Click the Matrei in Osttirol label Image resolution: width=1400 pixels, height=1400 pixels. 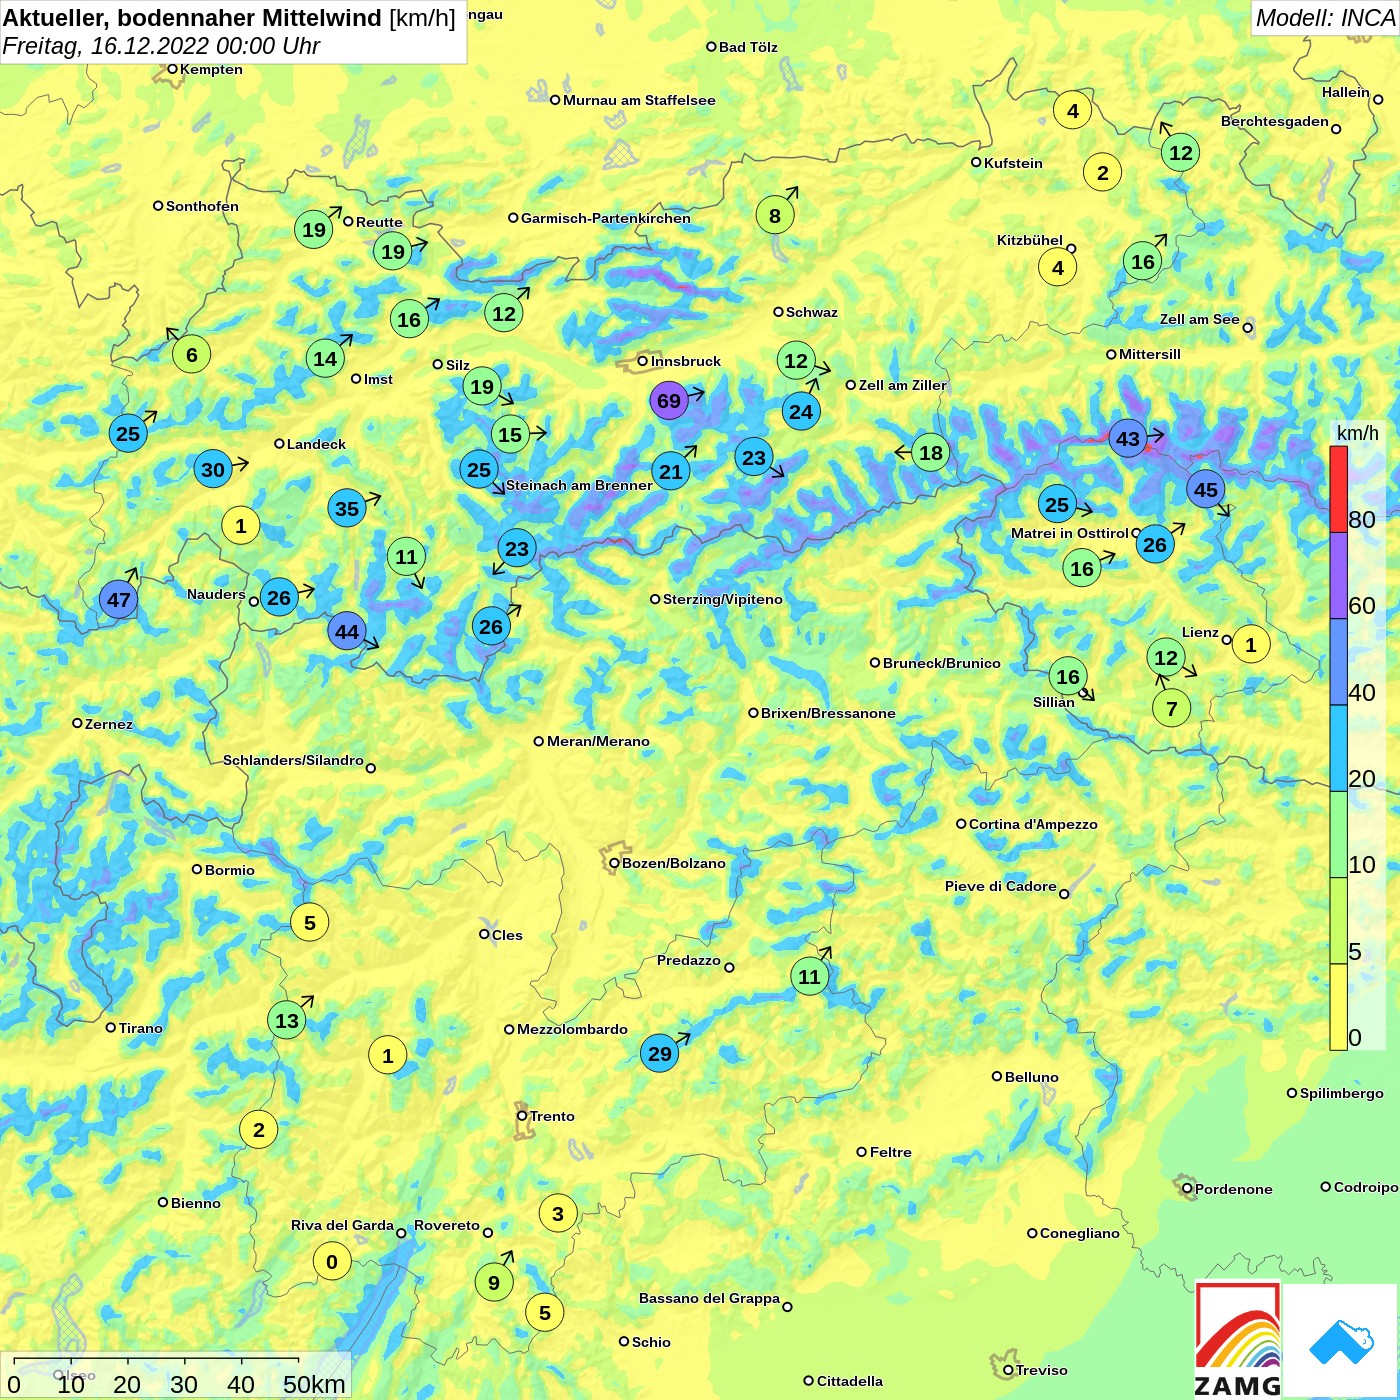pyautogui.click(x=1070, y=533)
